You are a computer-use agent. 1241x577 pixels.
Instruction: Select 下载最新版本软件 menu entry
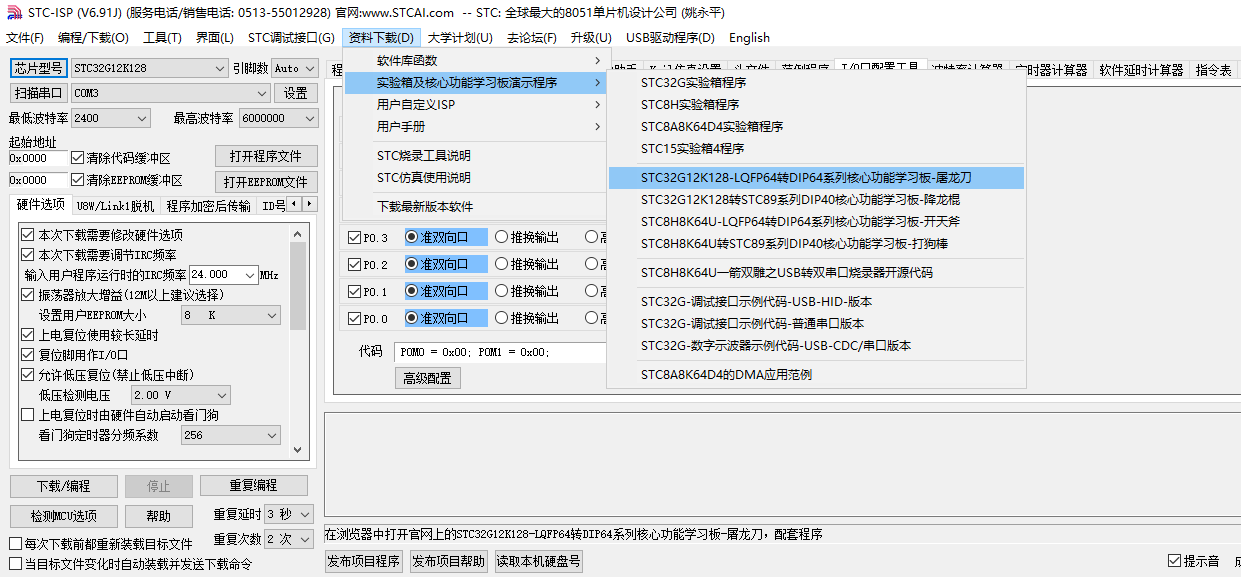(x=475, y=207)
